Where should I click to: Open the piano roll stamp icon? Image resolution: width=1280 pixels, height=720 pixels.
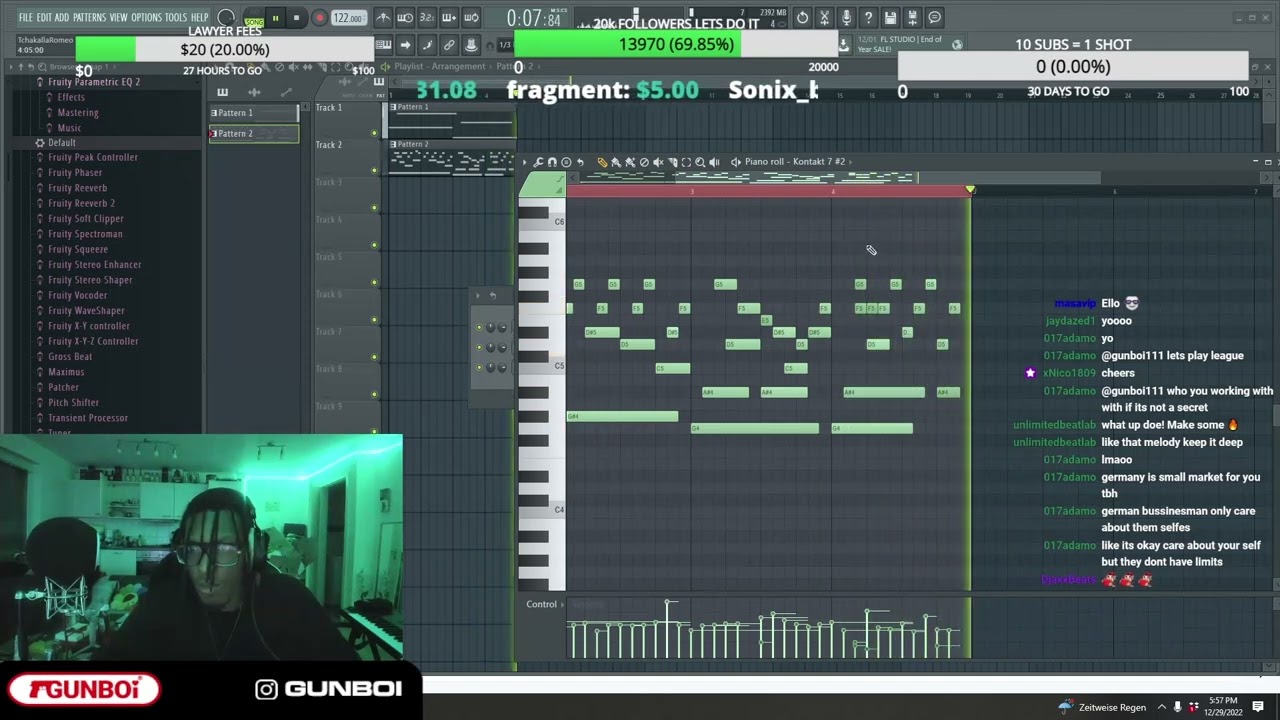click(566, 162)
